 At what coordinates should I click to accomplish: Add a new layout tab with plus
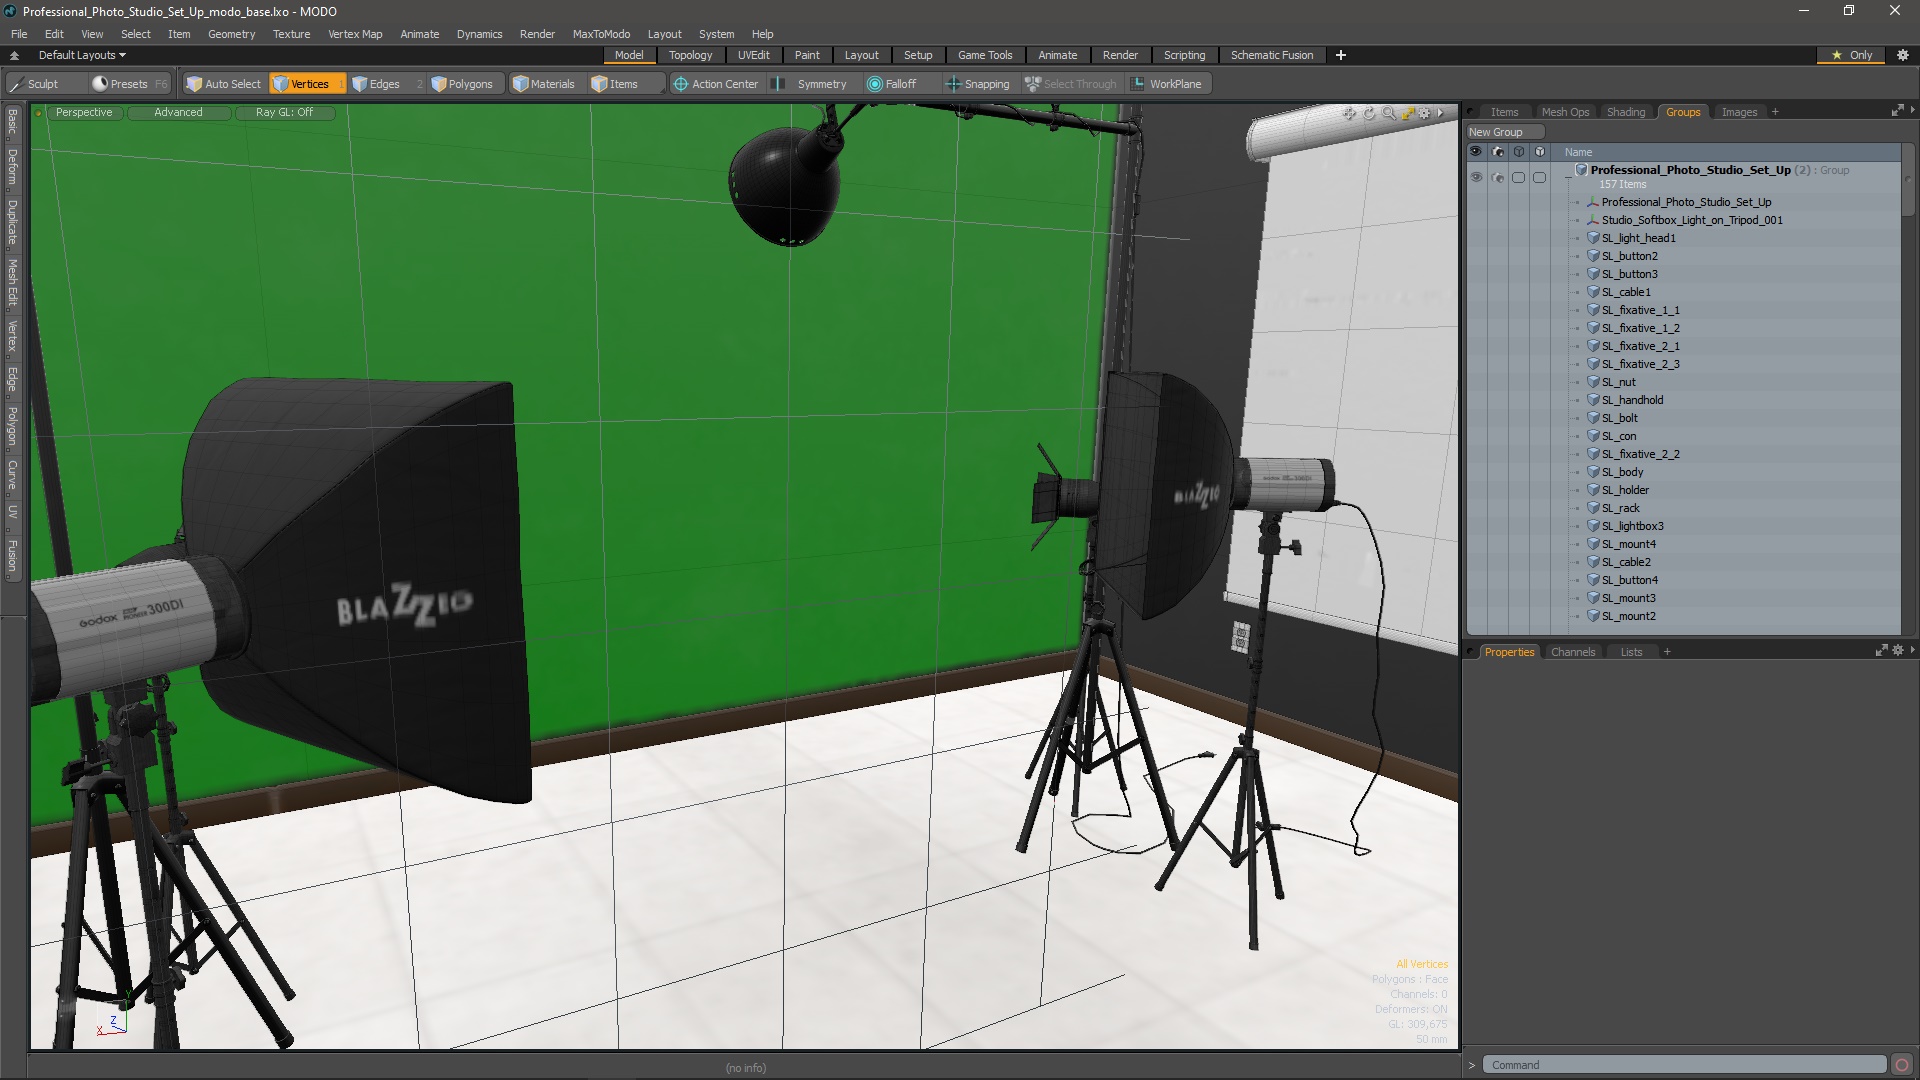(x=1341, y=55)
